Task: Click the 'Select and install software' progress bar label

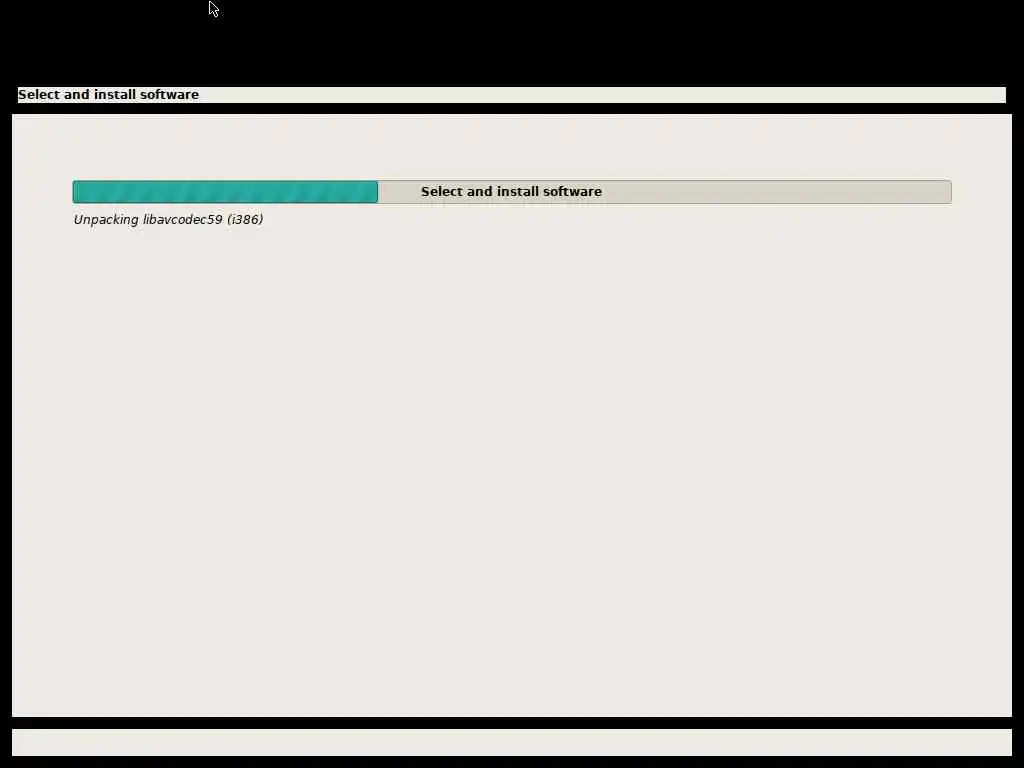Action: (511, 191)
